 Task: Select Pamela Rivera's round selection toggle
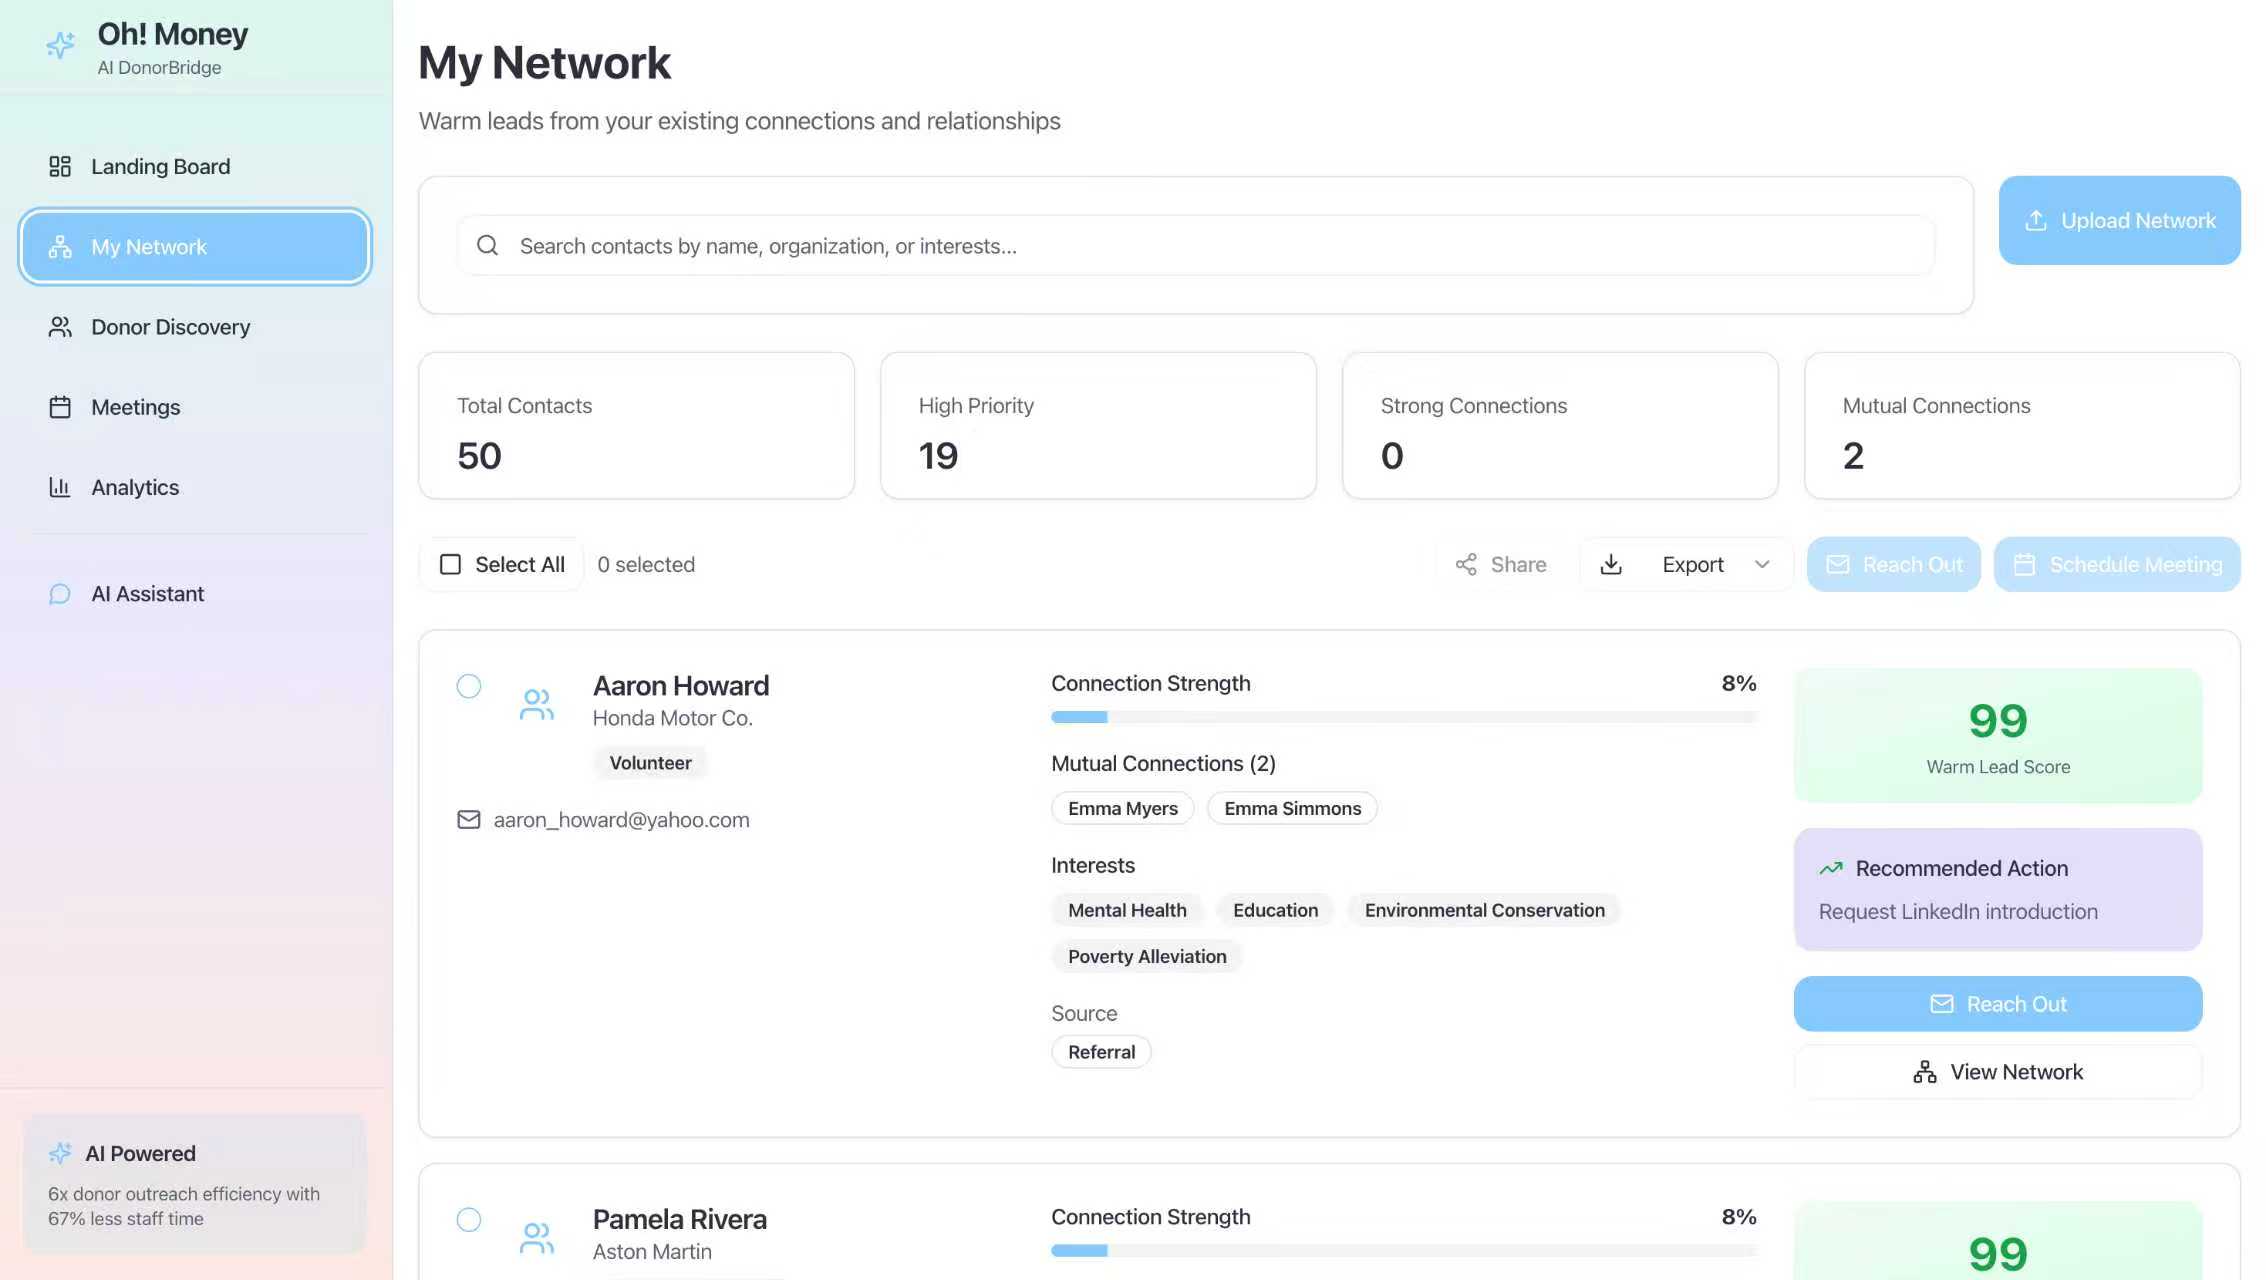coord(469,1220)
